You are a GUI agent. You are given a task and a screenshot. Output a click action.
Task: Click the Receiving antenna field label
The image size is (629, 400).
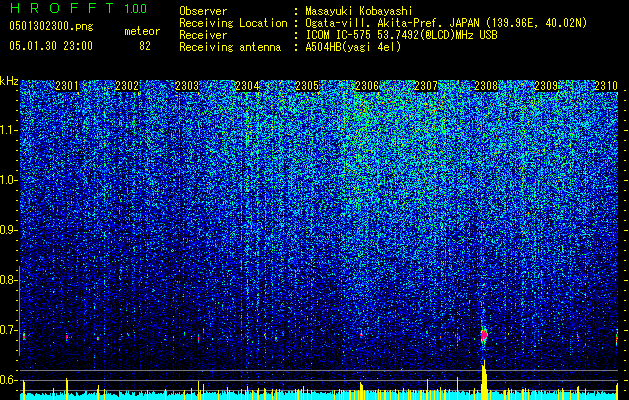230,47
